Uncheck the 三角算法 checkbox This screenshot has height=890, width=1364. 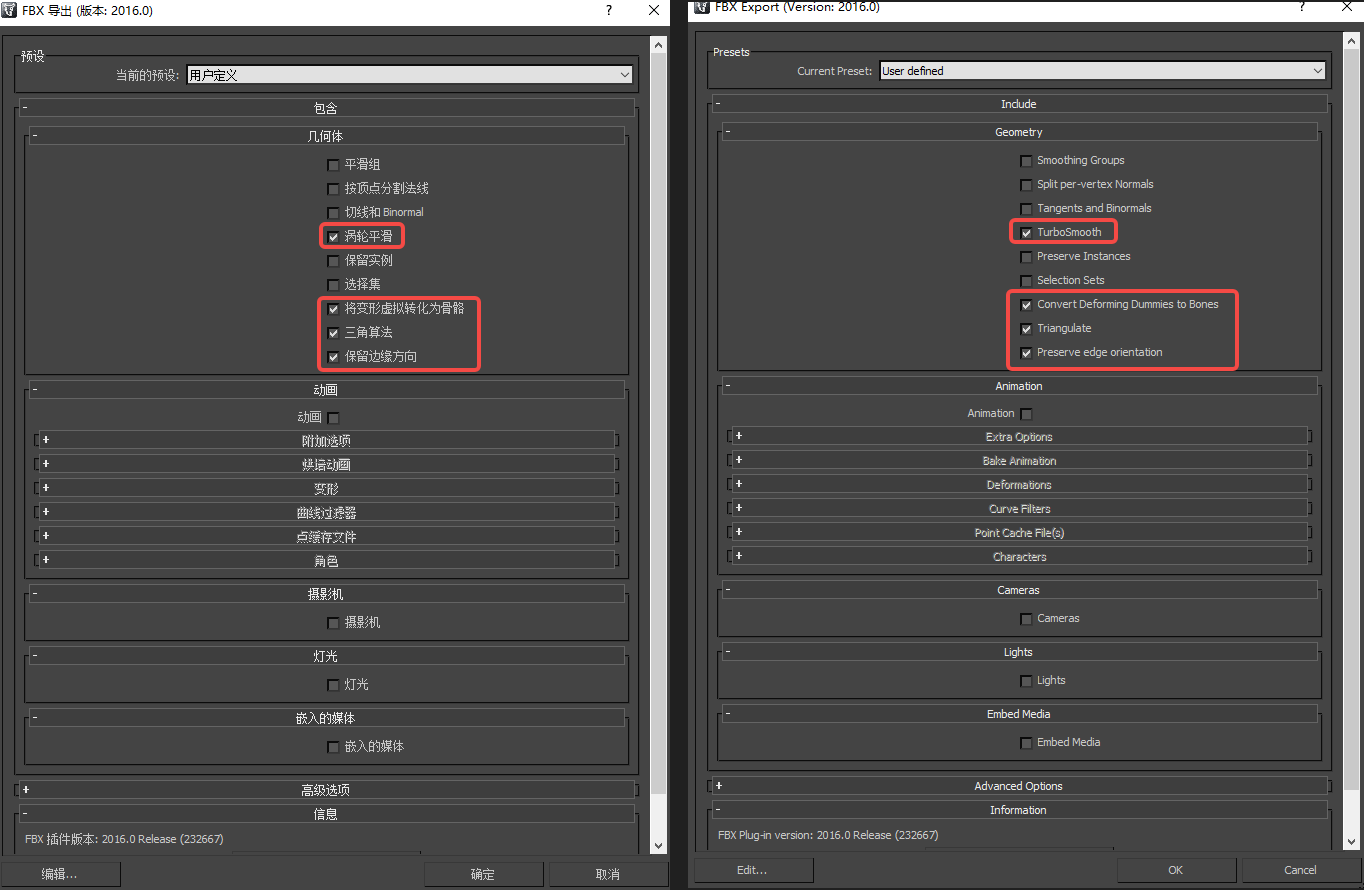[333, 333]
